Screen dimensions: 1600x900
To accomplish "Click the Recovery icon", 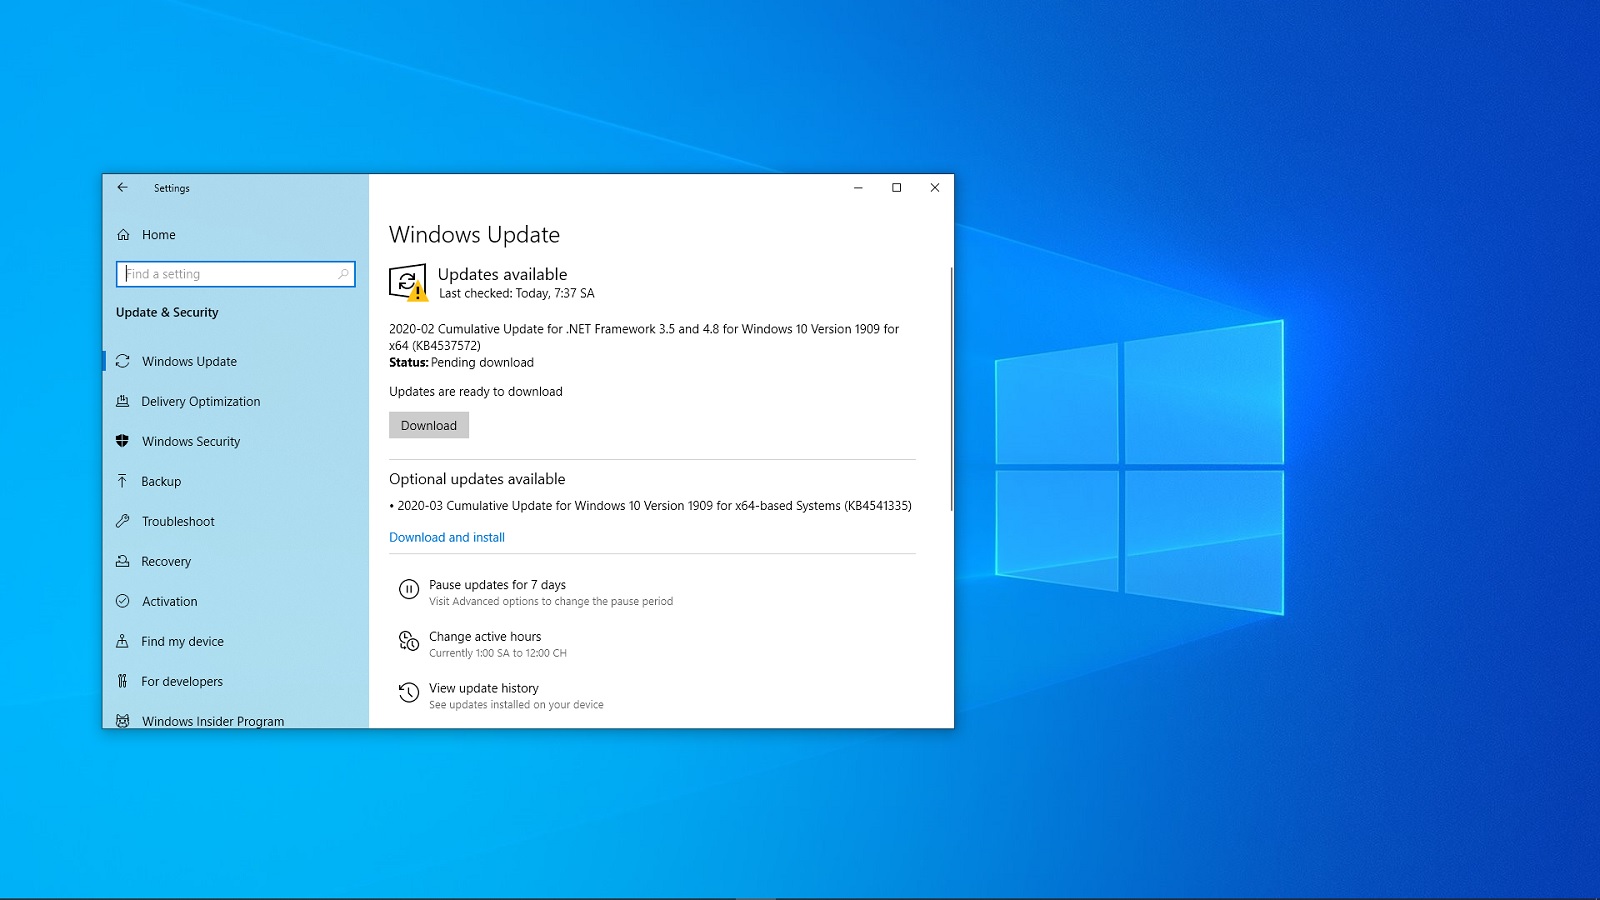I will pos(122,561).
